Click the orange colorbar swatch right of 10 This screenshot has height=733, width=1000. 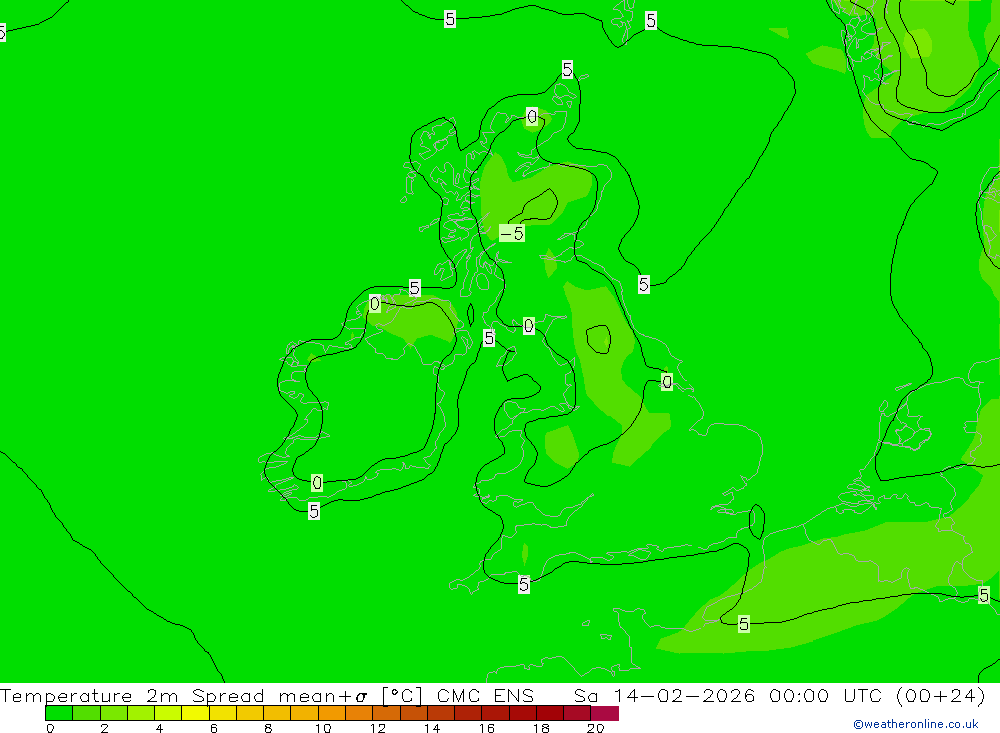tap(332, 713)
